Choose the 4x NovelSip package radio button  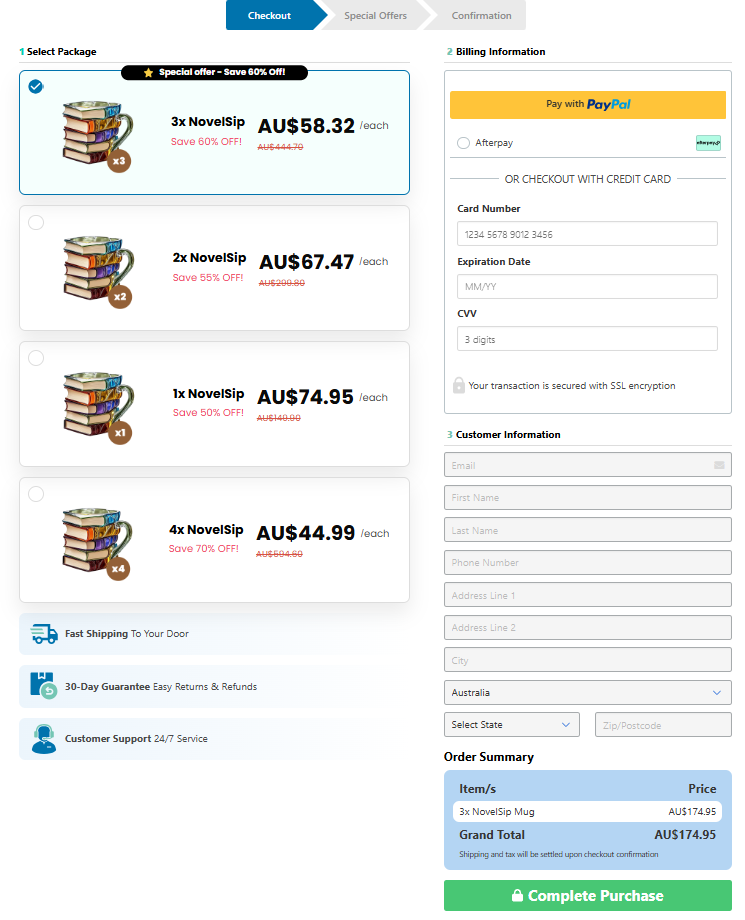pos(36,493)
